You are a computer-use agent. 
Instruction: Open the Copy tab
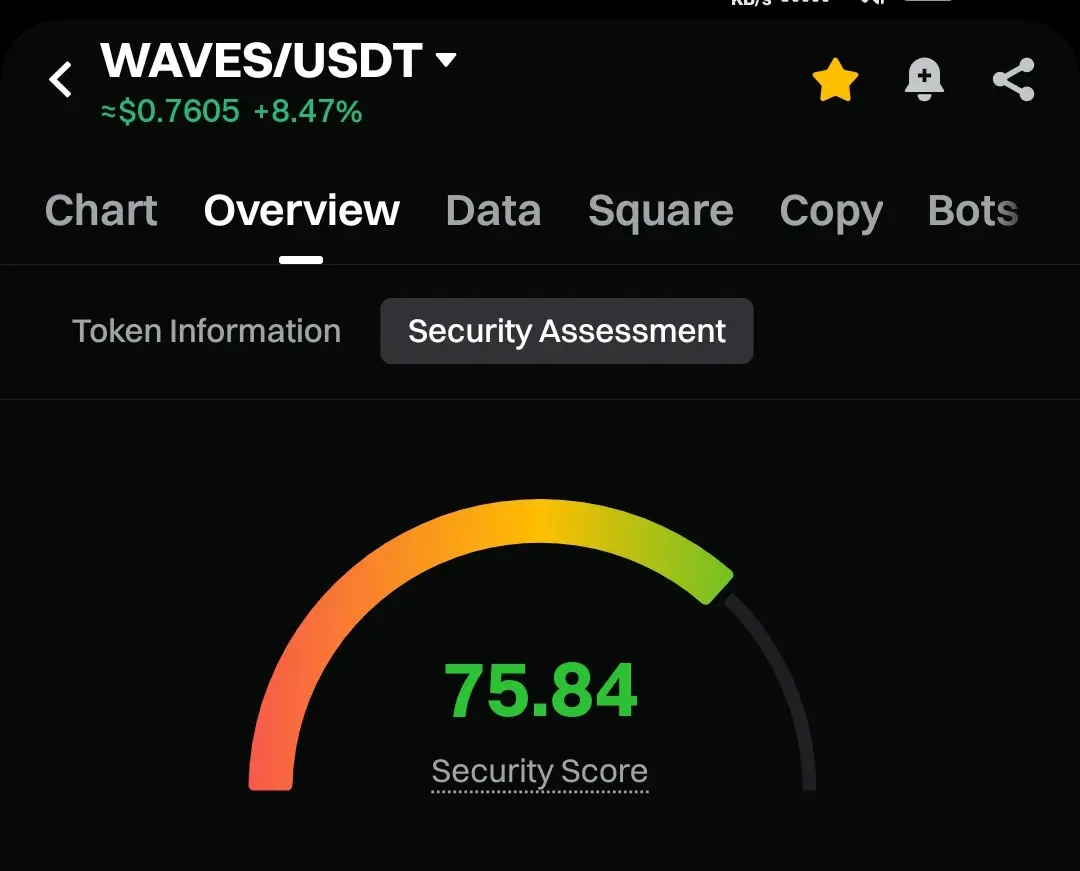(x=831, y=212)
